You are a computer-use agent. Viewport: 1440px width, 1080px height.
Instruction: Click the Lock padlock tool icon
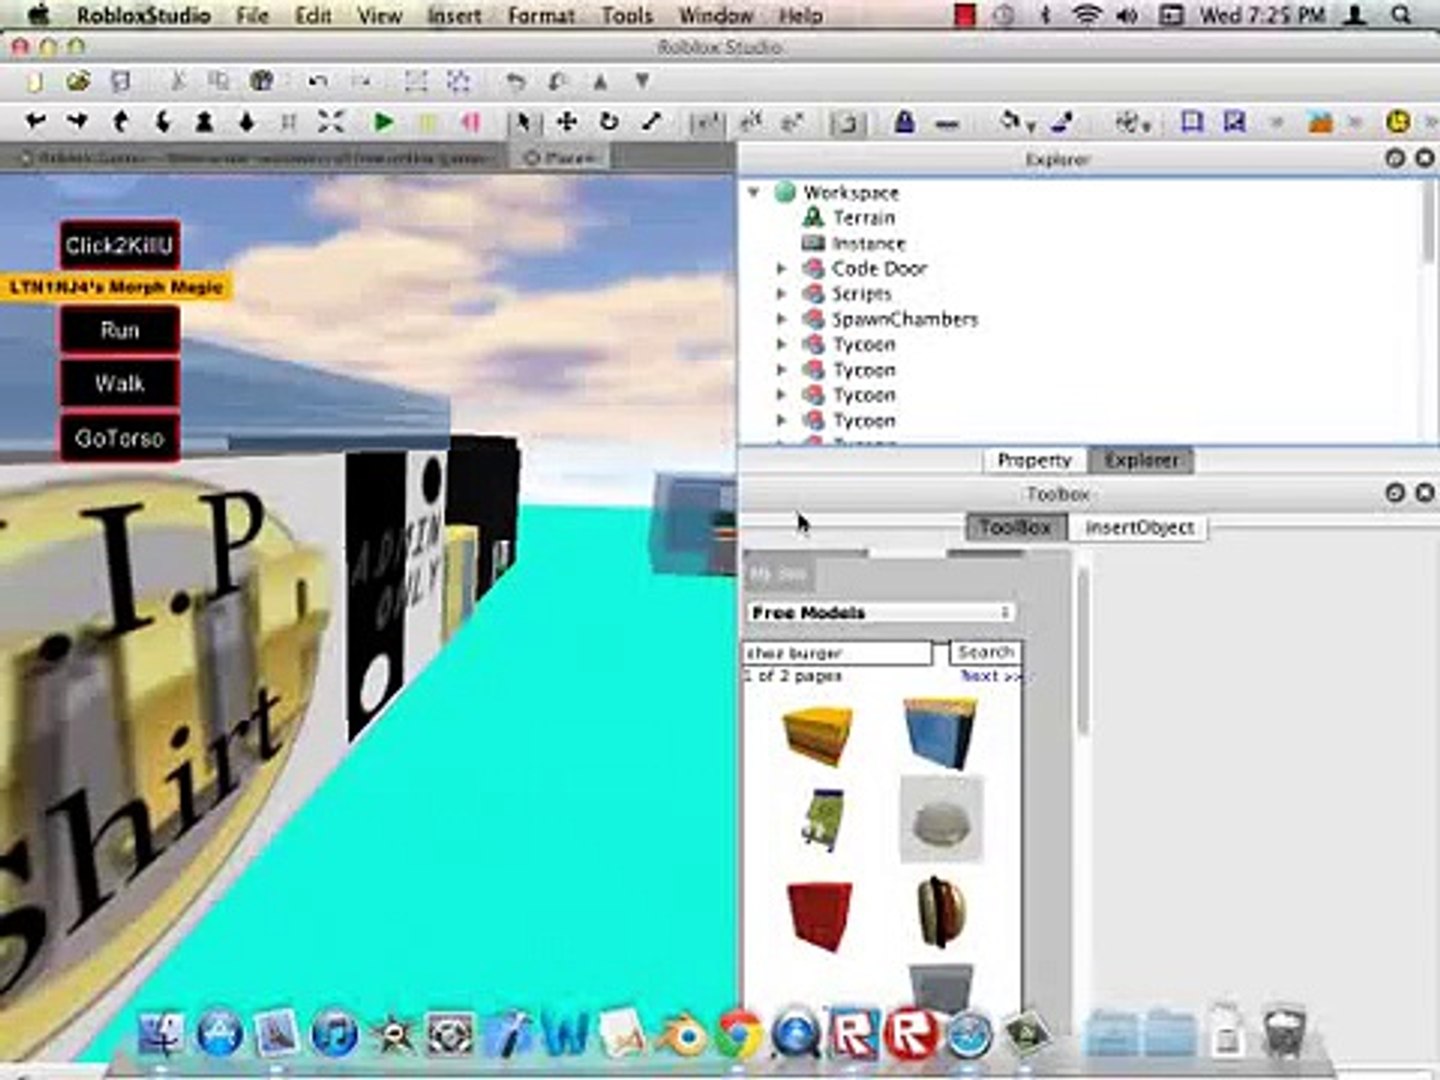tap(904, 122)
